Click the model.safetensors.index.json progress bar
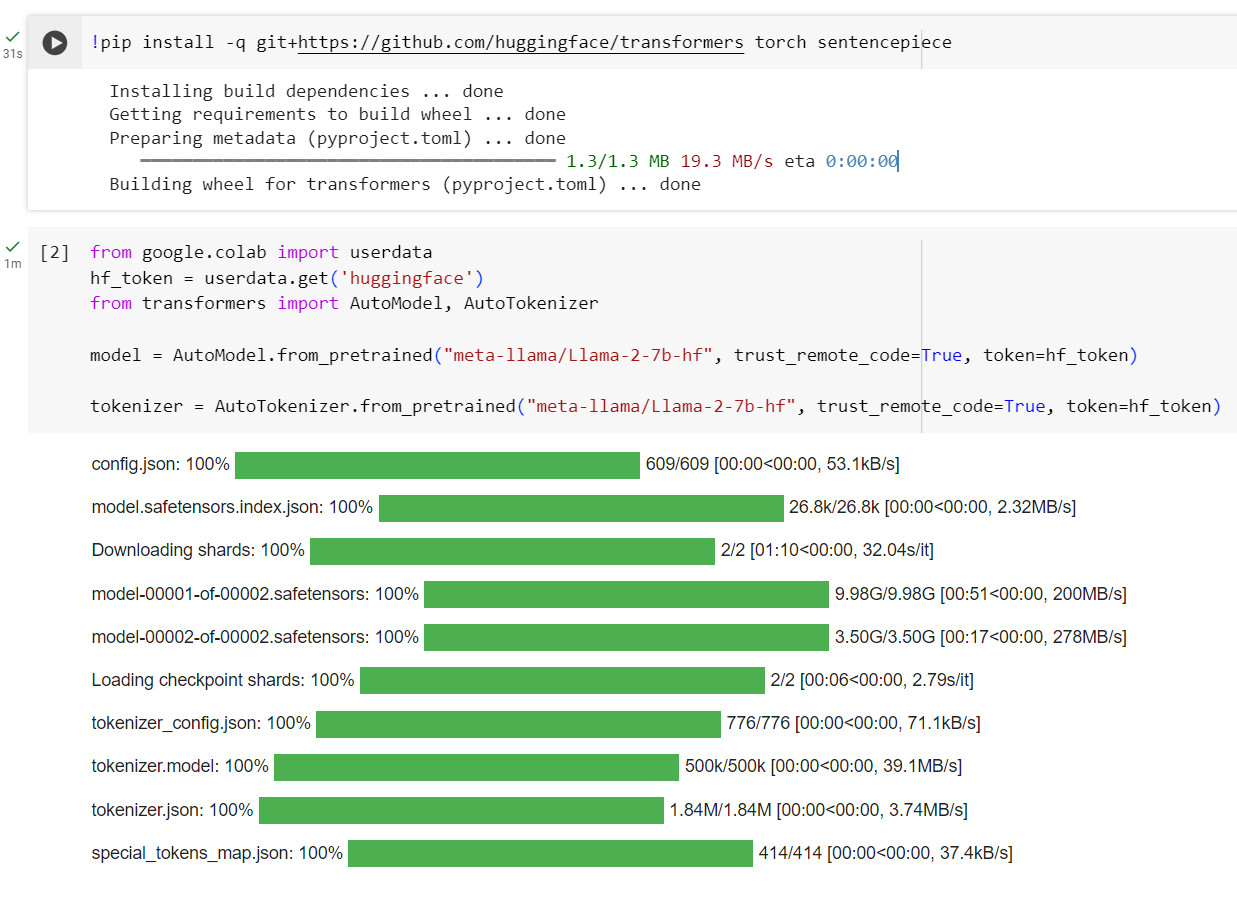This screenshot has height=911, width=1237. pos(581,508)
